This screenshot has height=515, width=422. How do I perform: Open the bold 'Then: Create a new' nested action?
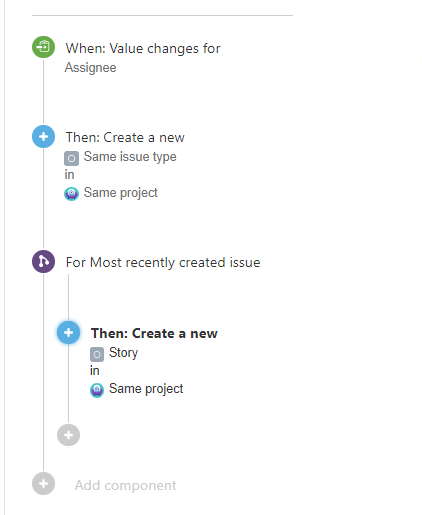coord(154,333)
